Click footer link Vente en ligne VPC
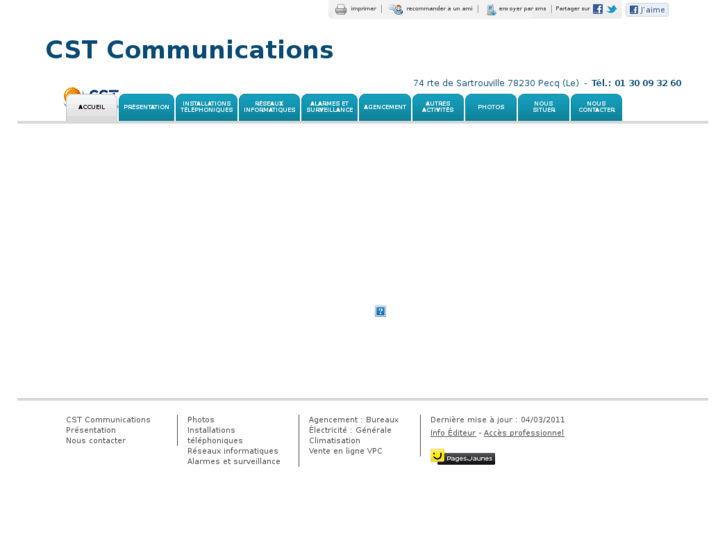Screen dimensions: 727x545 tap(345, 451)
